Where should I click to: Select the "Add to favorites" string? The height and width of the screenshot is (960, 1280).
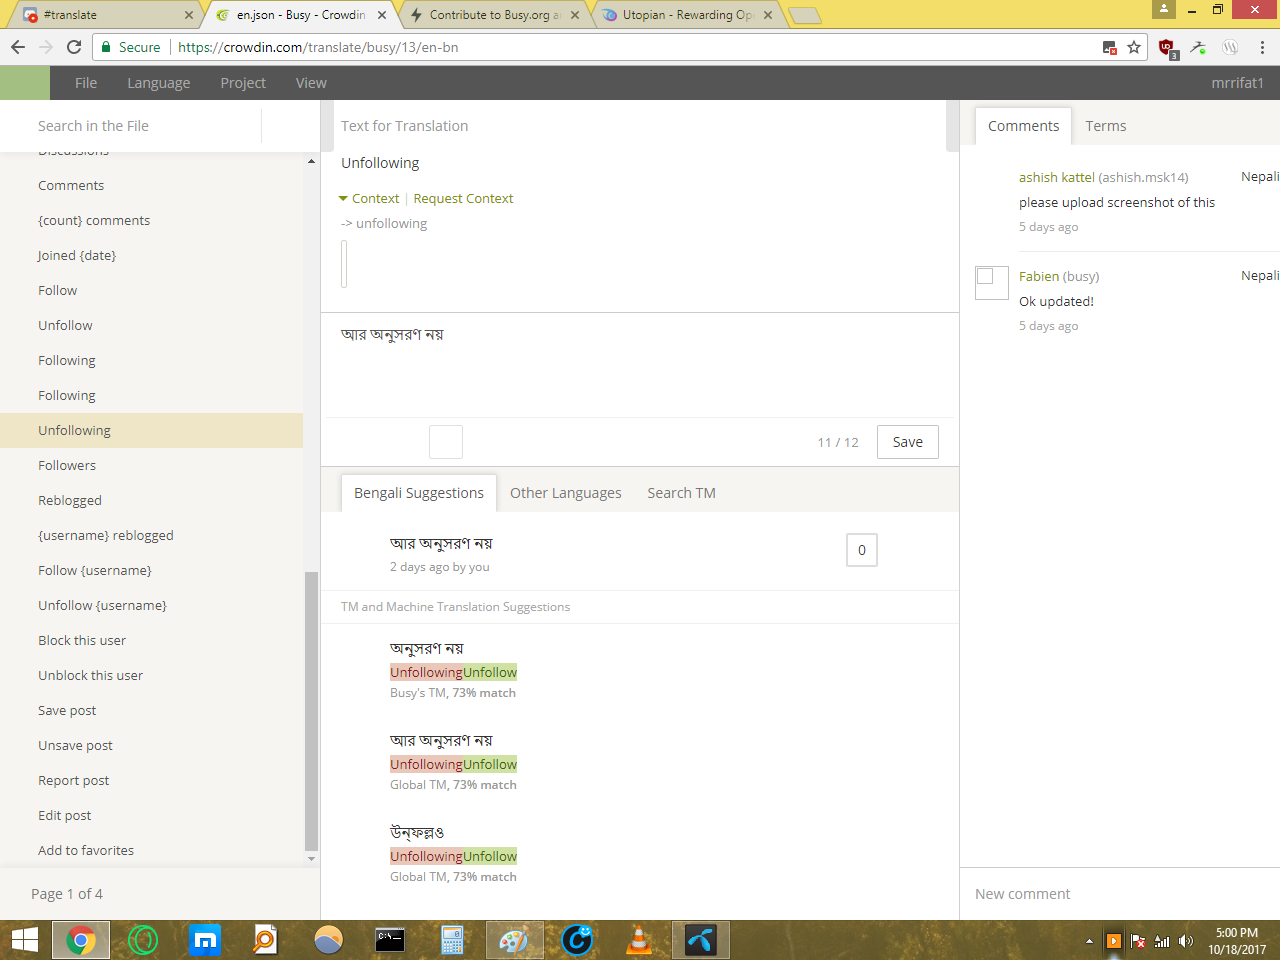[x=151, y=850]
